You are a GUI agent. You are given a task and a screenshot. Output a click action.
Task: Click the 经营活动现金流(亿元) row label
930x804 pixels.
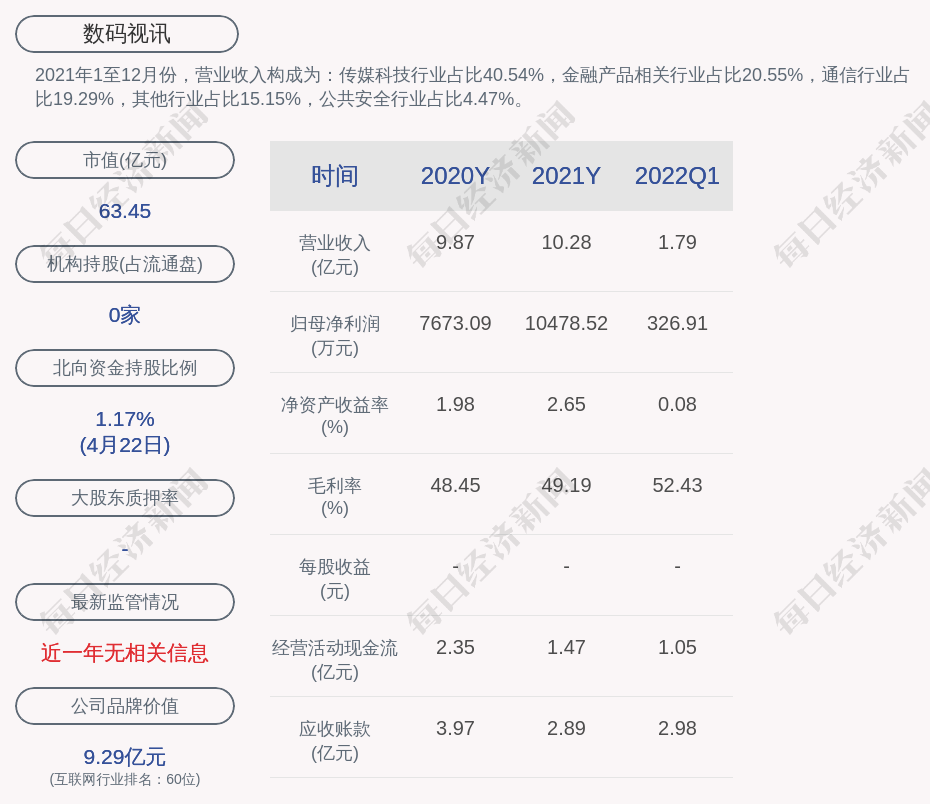click(335, 659)
